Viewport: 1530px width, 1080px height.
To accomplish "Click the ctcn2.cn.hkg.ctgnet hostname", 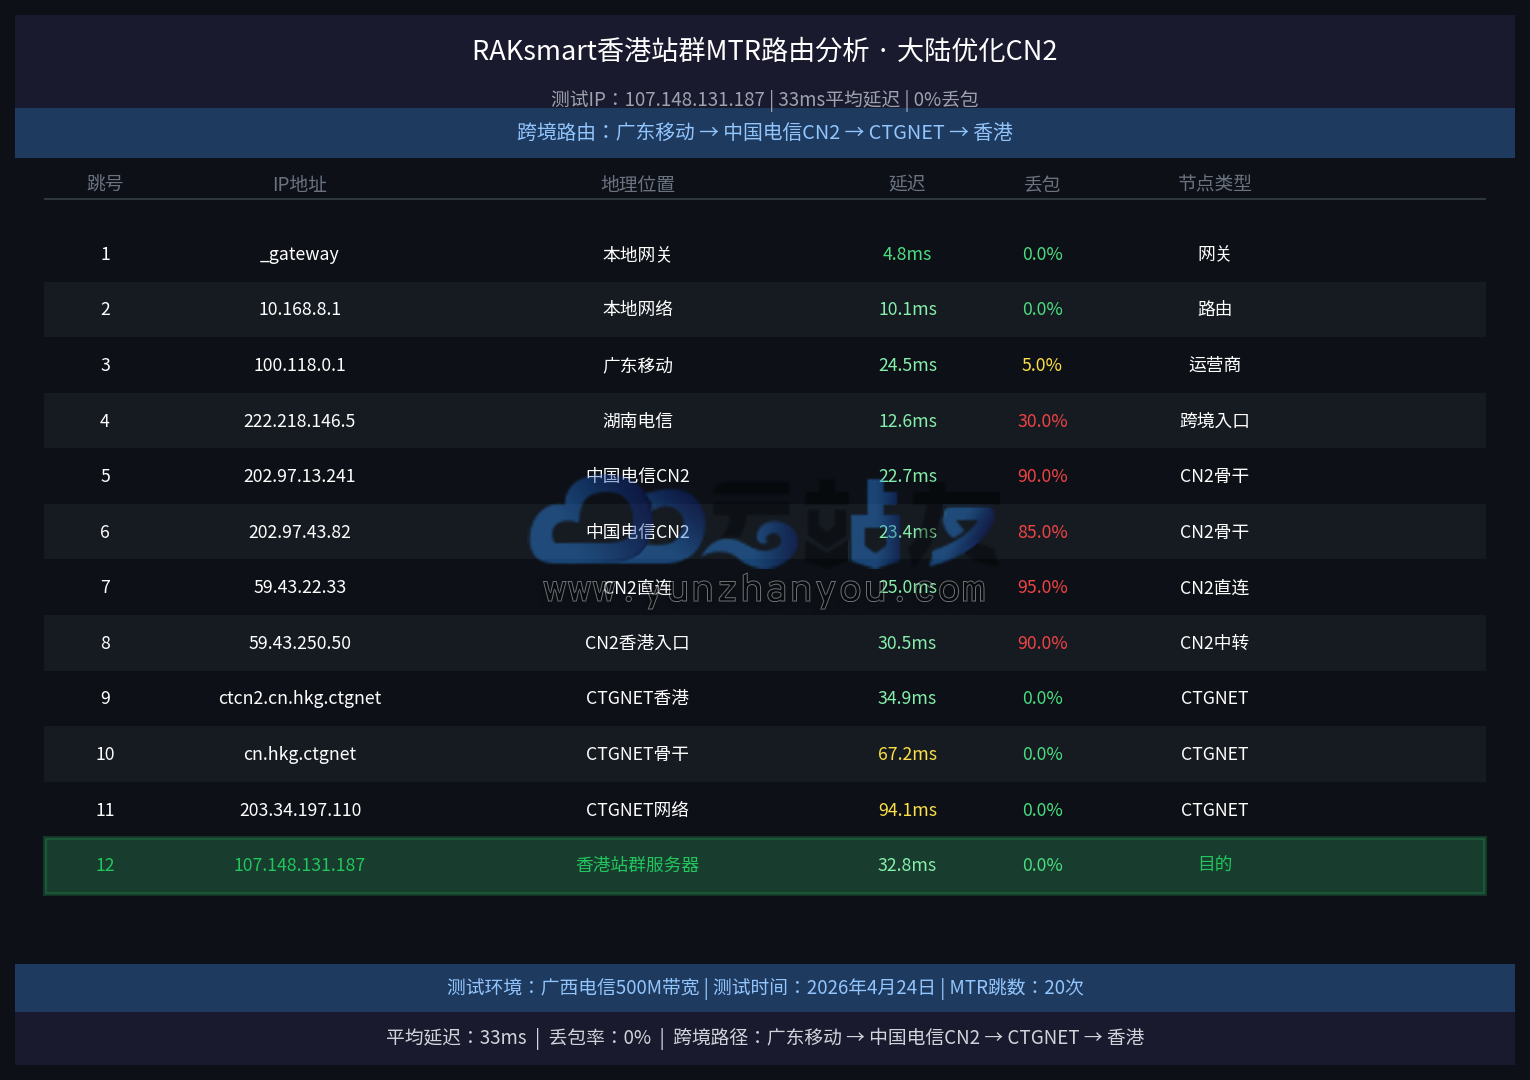I will [299, 698].
